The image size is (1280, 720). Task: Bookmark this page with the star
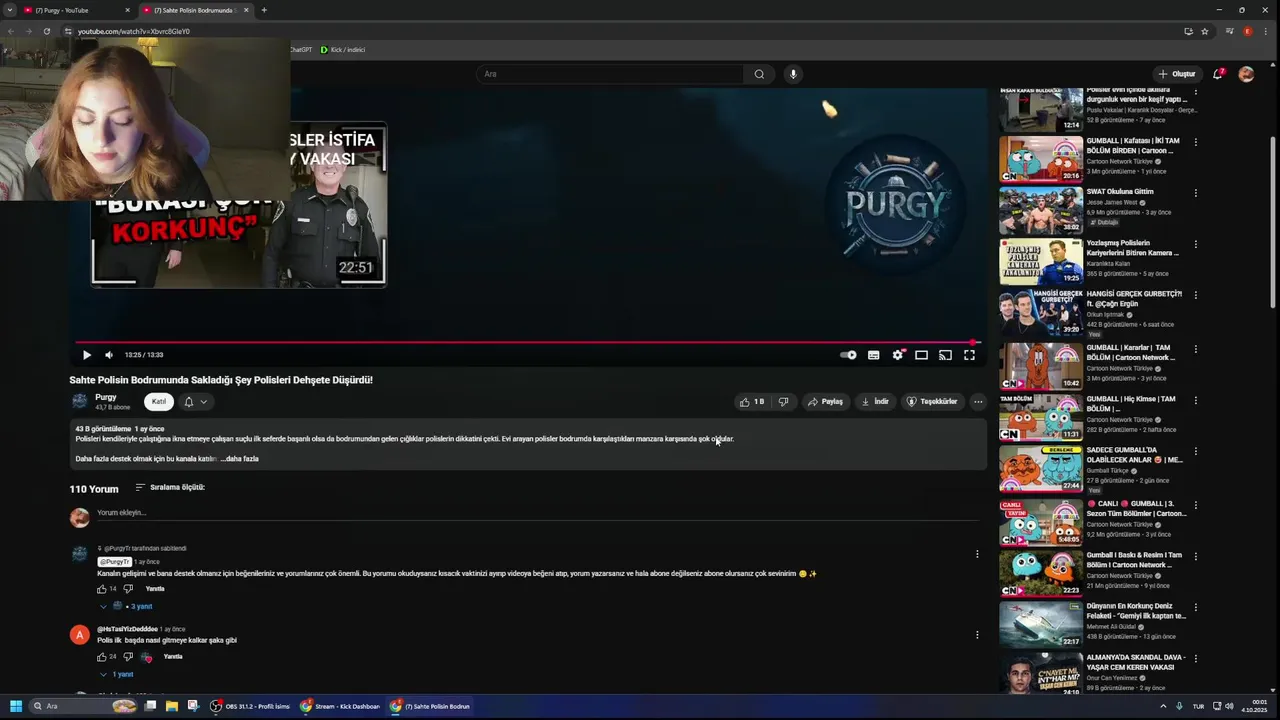point(1205,31)
